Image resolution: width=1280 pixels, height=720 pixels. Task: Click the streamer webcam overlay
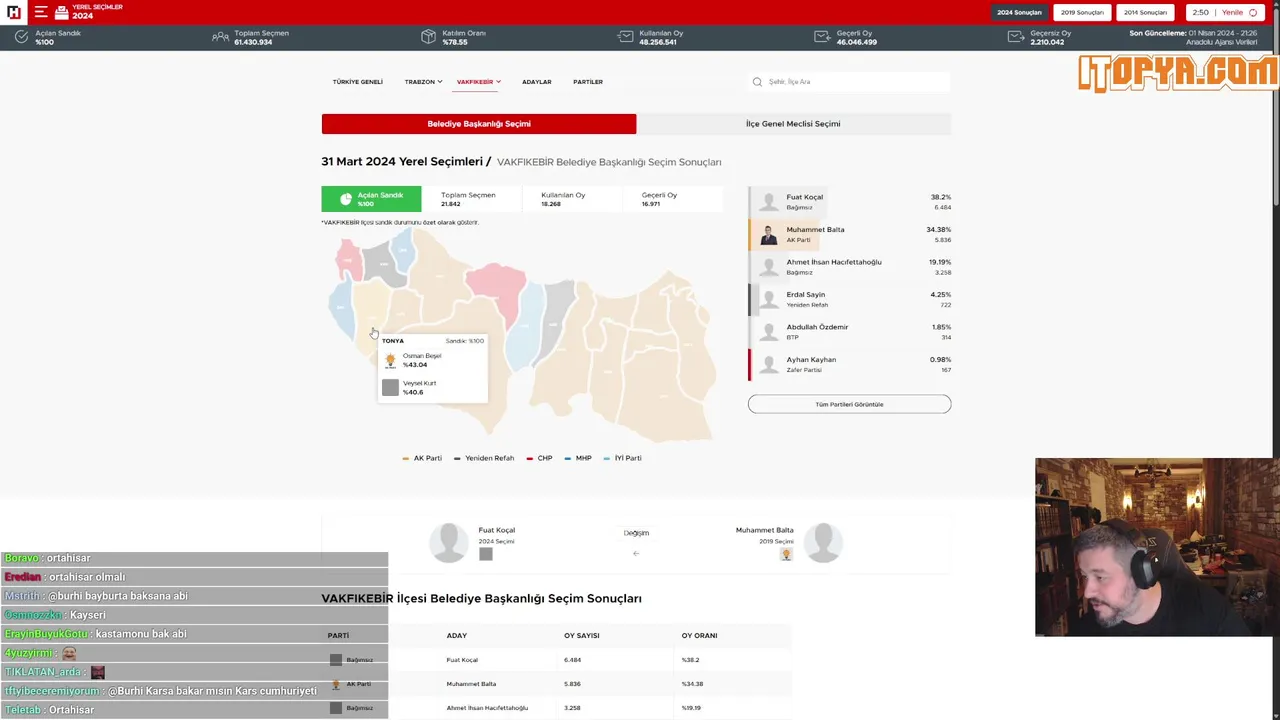(1157, 547)
